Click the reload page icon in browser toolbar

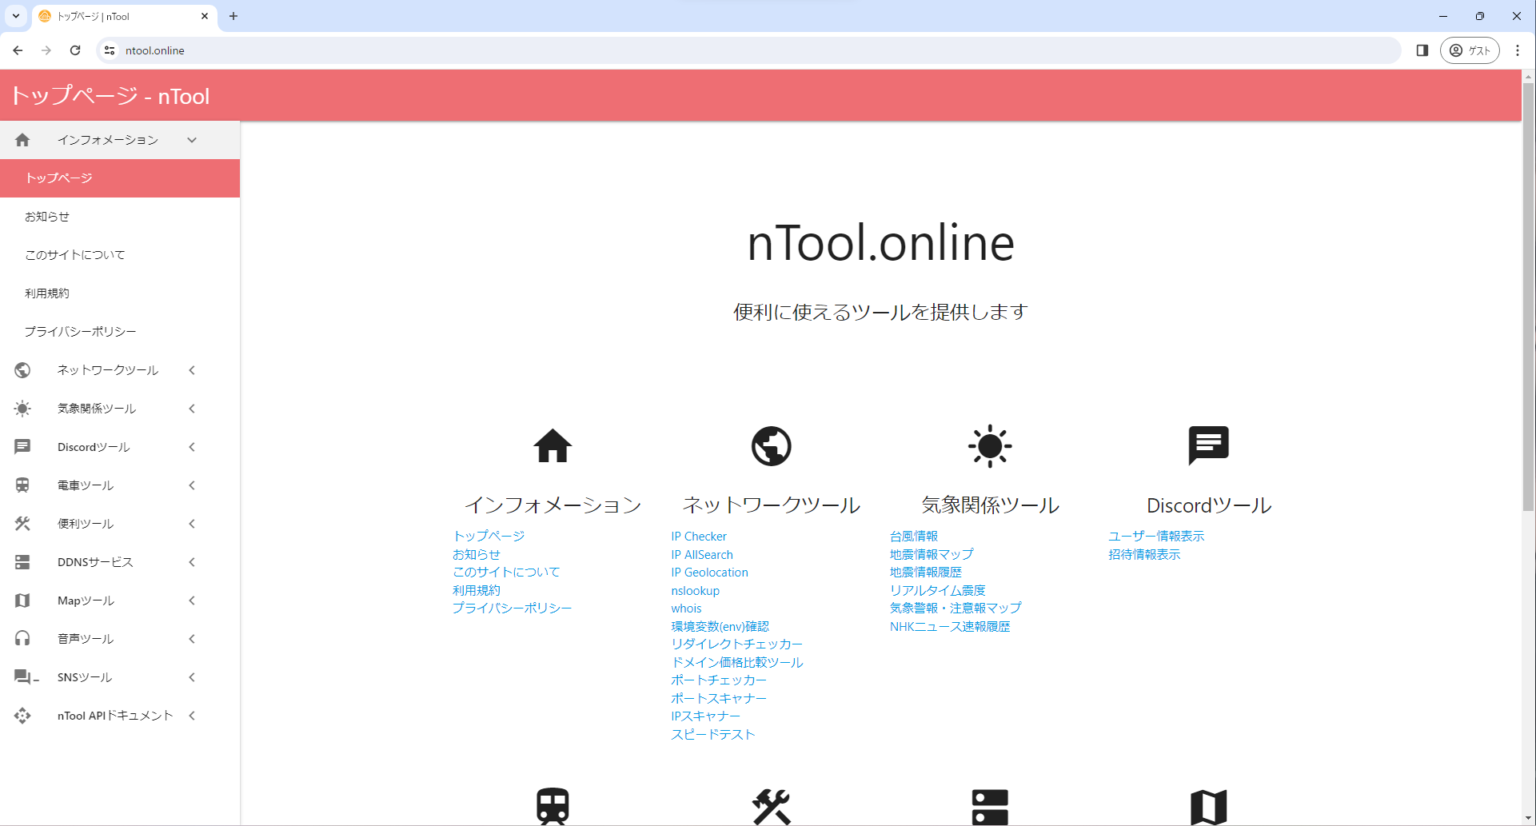click(75, 50)
